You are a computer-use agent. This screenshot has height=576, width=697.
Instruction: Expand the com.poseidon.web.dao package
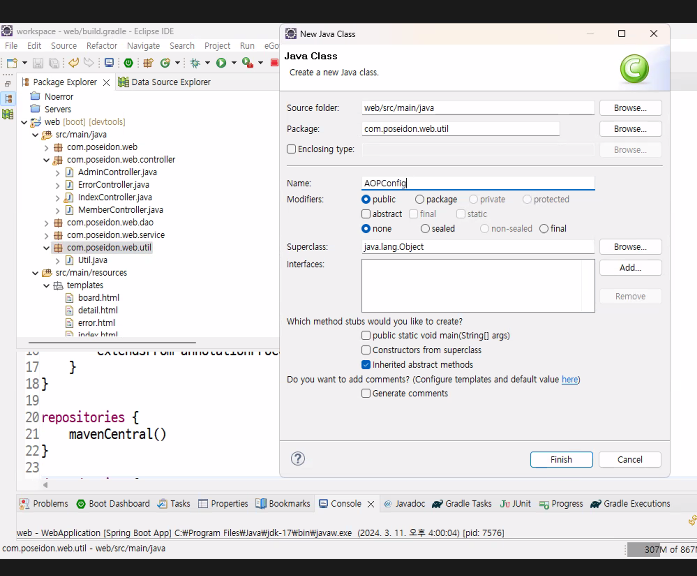pos(46,223)
